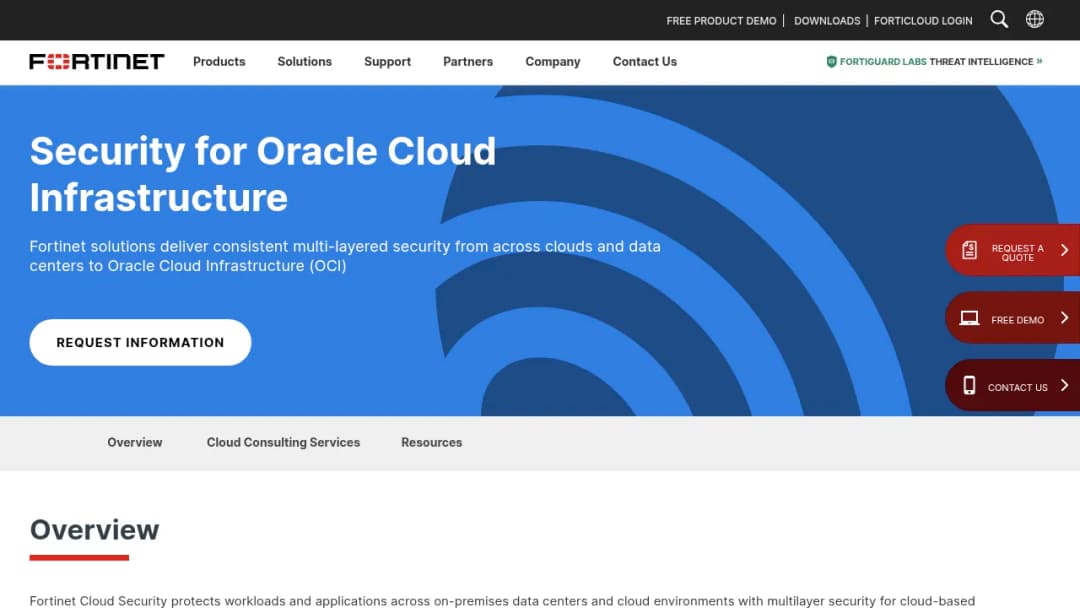The image size is (1080, 608).
Task: Click the heading Security for Oracle Cloud Infrastructure
Action: [x=262, y=174]
